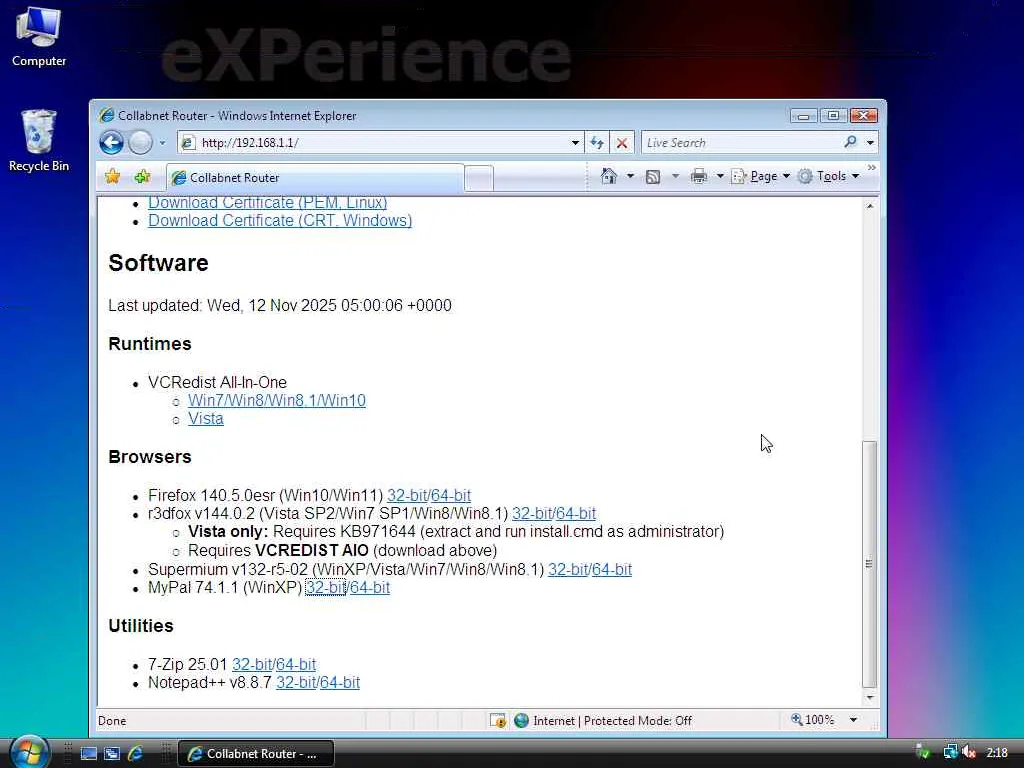Launch Internet Explorer from quick launch

(136, 754)
